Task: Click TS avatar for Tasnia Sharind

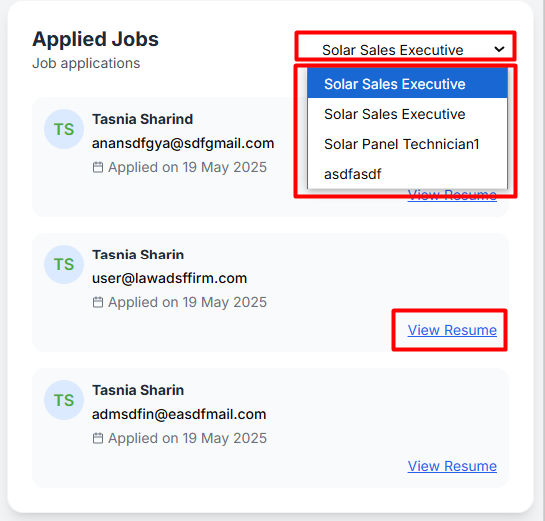Action: click(x=64, y=129)
